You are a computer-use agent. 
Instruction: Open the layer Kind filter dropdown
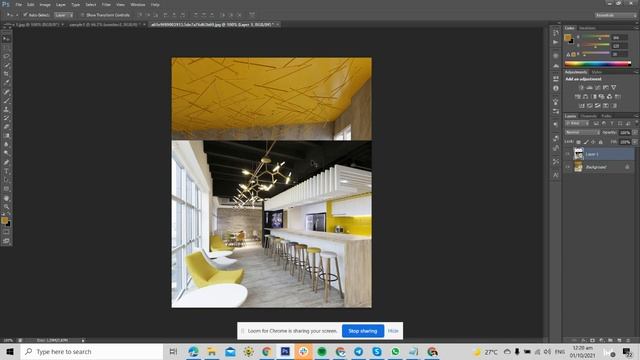[x=577, y=123]
